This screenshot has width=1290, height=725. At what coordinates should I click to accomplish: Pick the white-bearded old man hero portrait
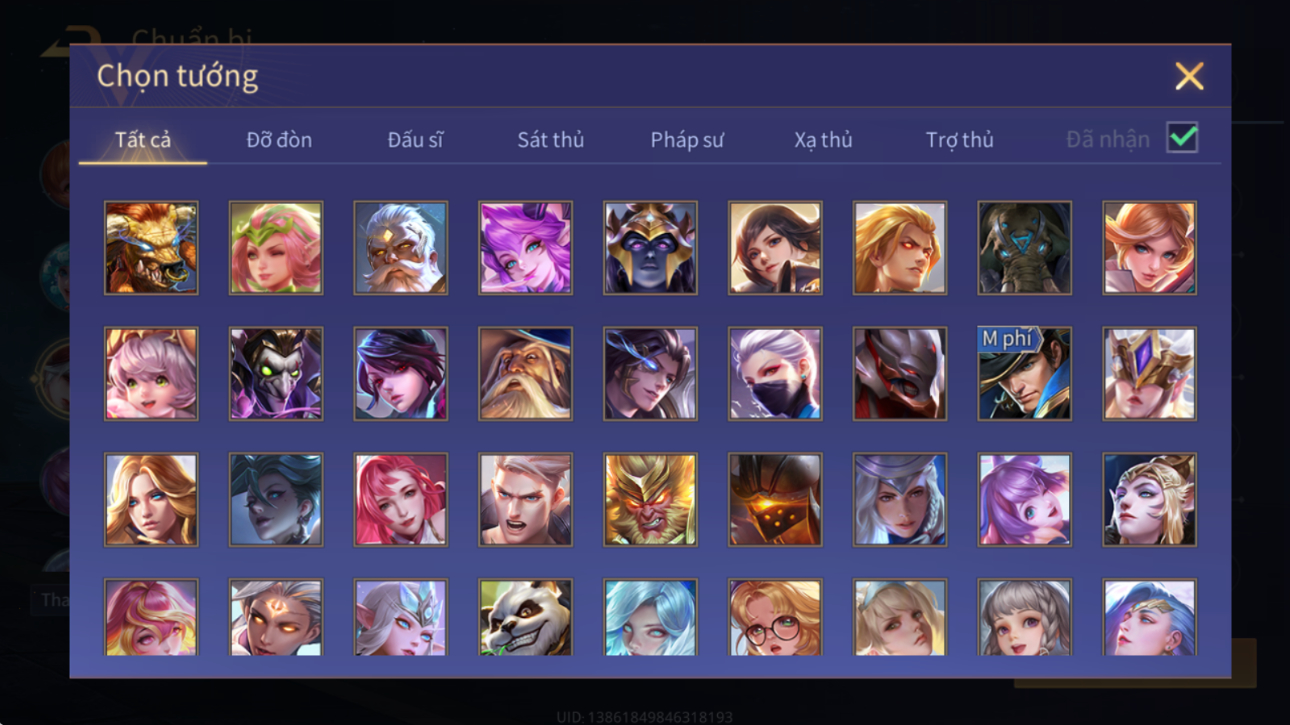click(x=400, y=248)
